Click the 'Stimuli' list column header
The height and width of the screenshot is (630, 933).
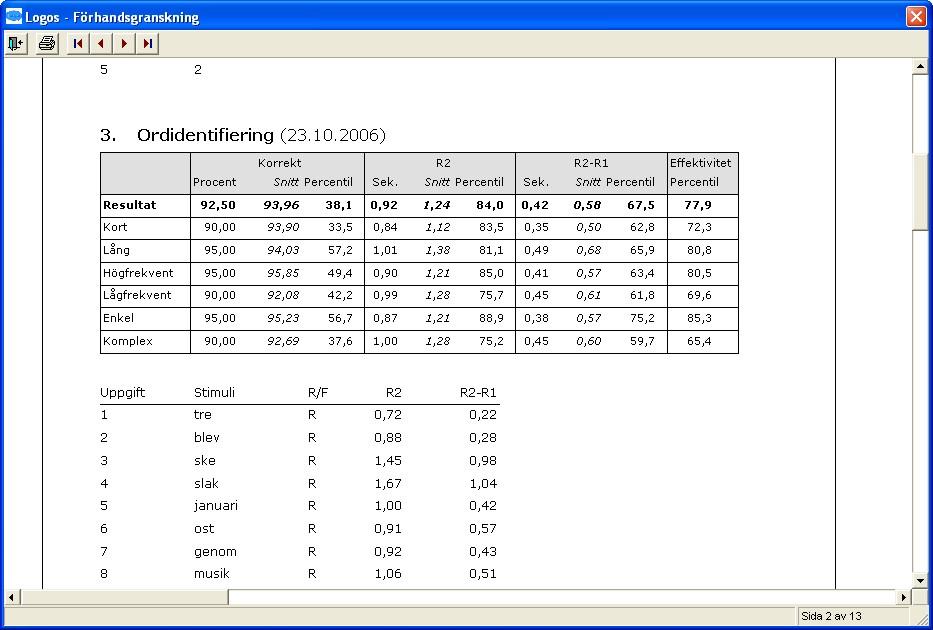coord(214,393)
